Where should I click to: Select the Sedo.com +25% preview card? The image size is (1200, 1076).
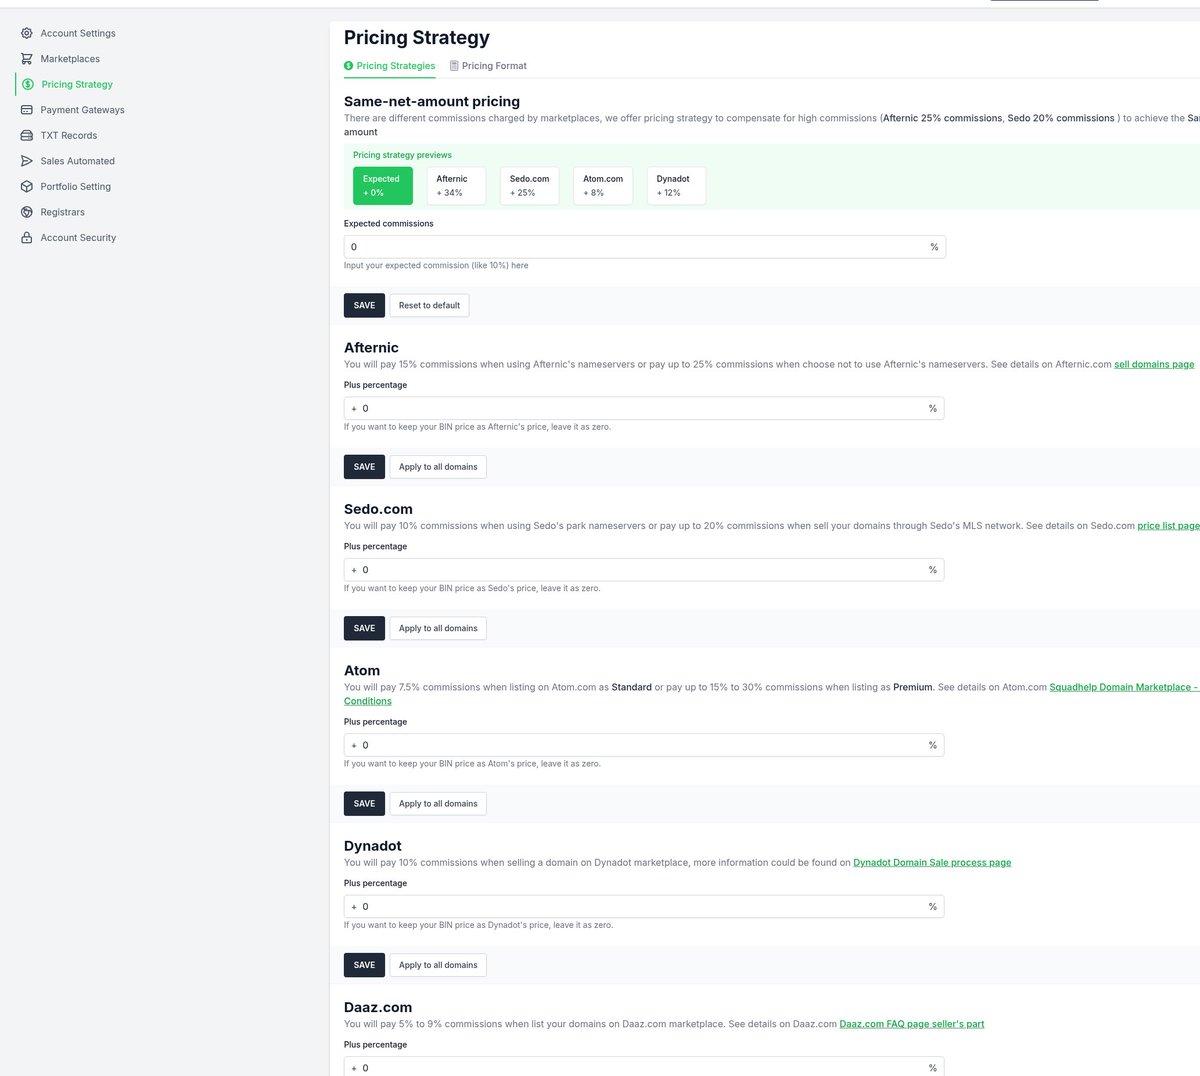pos(530,186)
